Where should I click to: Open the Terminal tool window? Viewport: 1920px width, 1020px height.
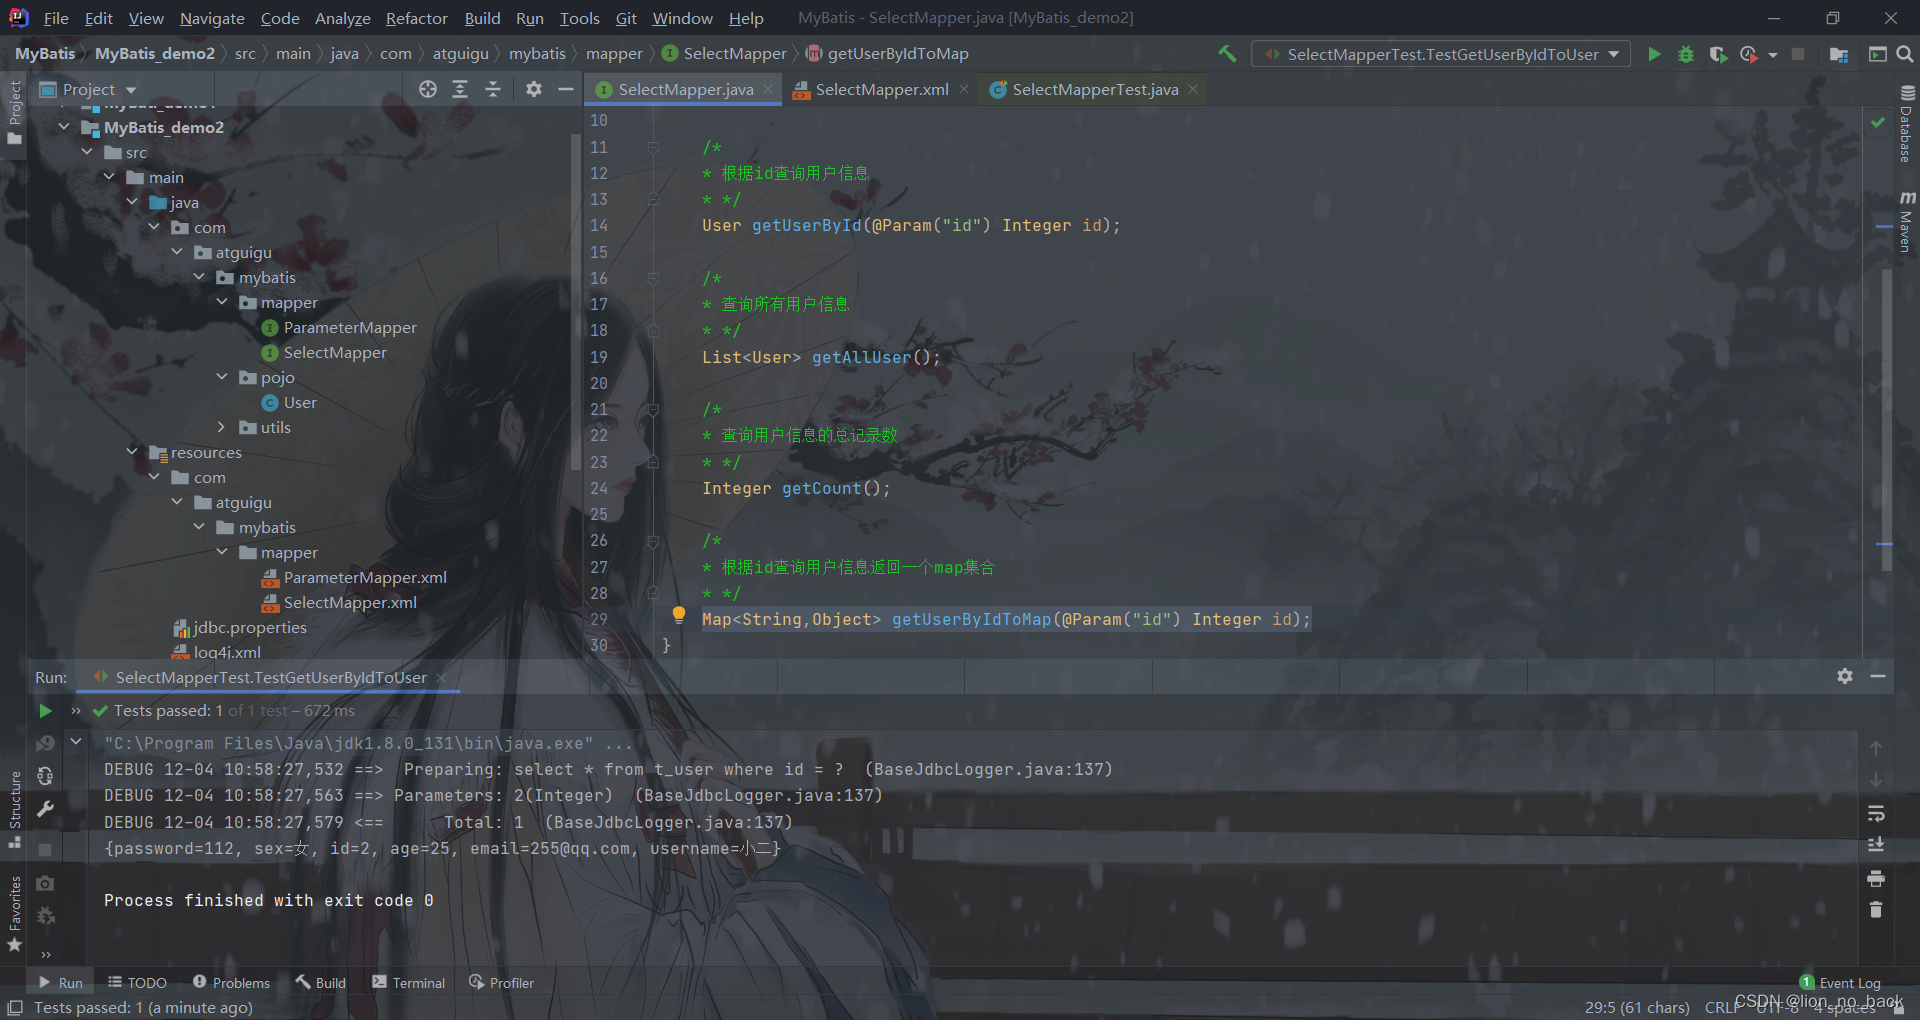tap(409, 983)
